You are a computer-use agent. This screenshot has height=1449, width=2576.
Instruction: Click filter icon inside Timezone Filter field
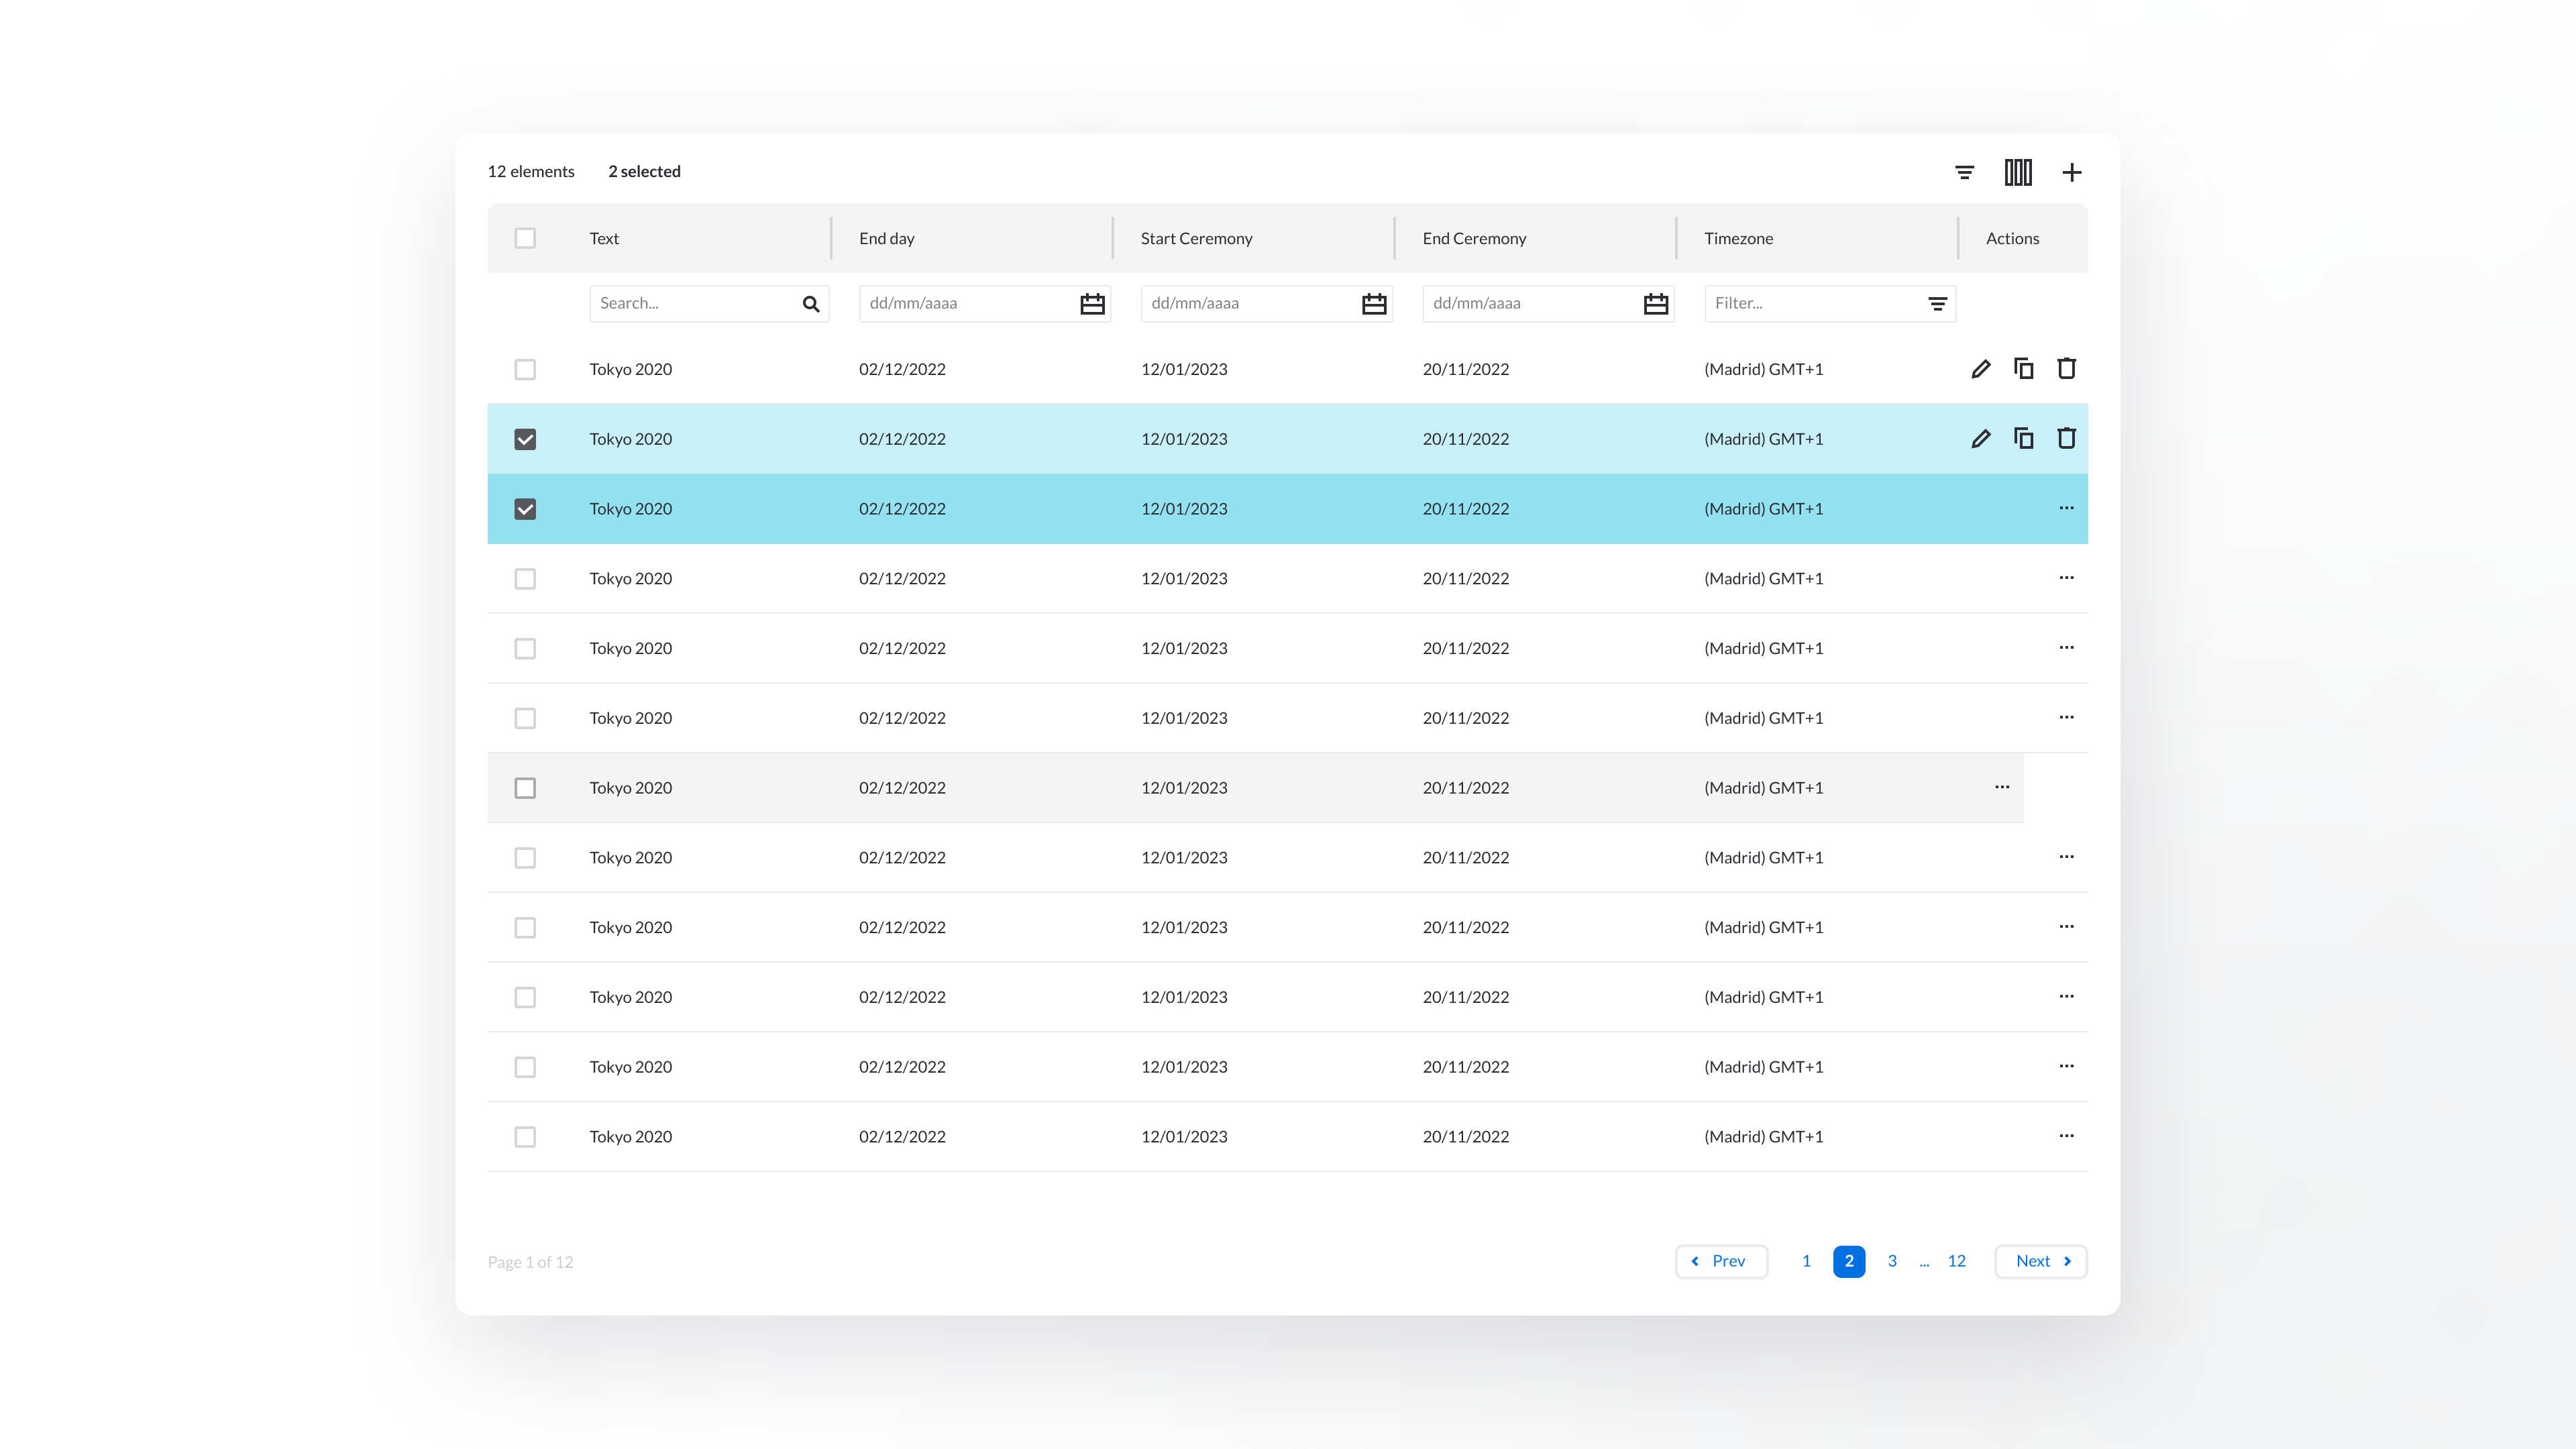coord(1937,304)
